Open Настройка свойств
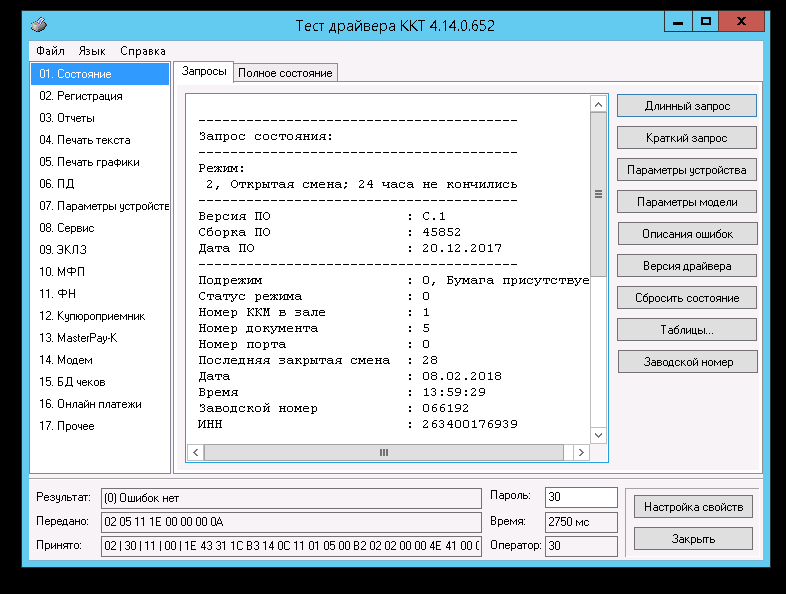Image resolution: width=786 pixels, height=594 pixels. click(x=693, y=507)
